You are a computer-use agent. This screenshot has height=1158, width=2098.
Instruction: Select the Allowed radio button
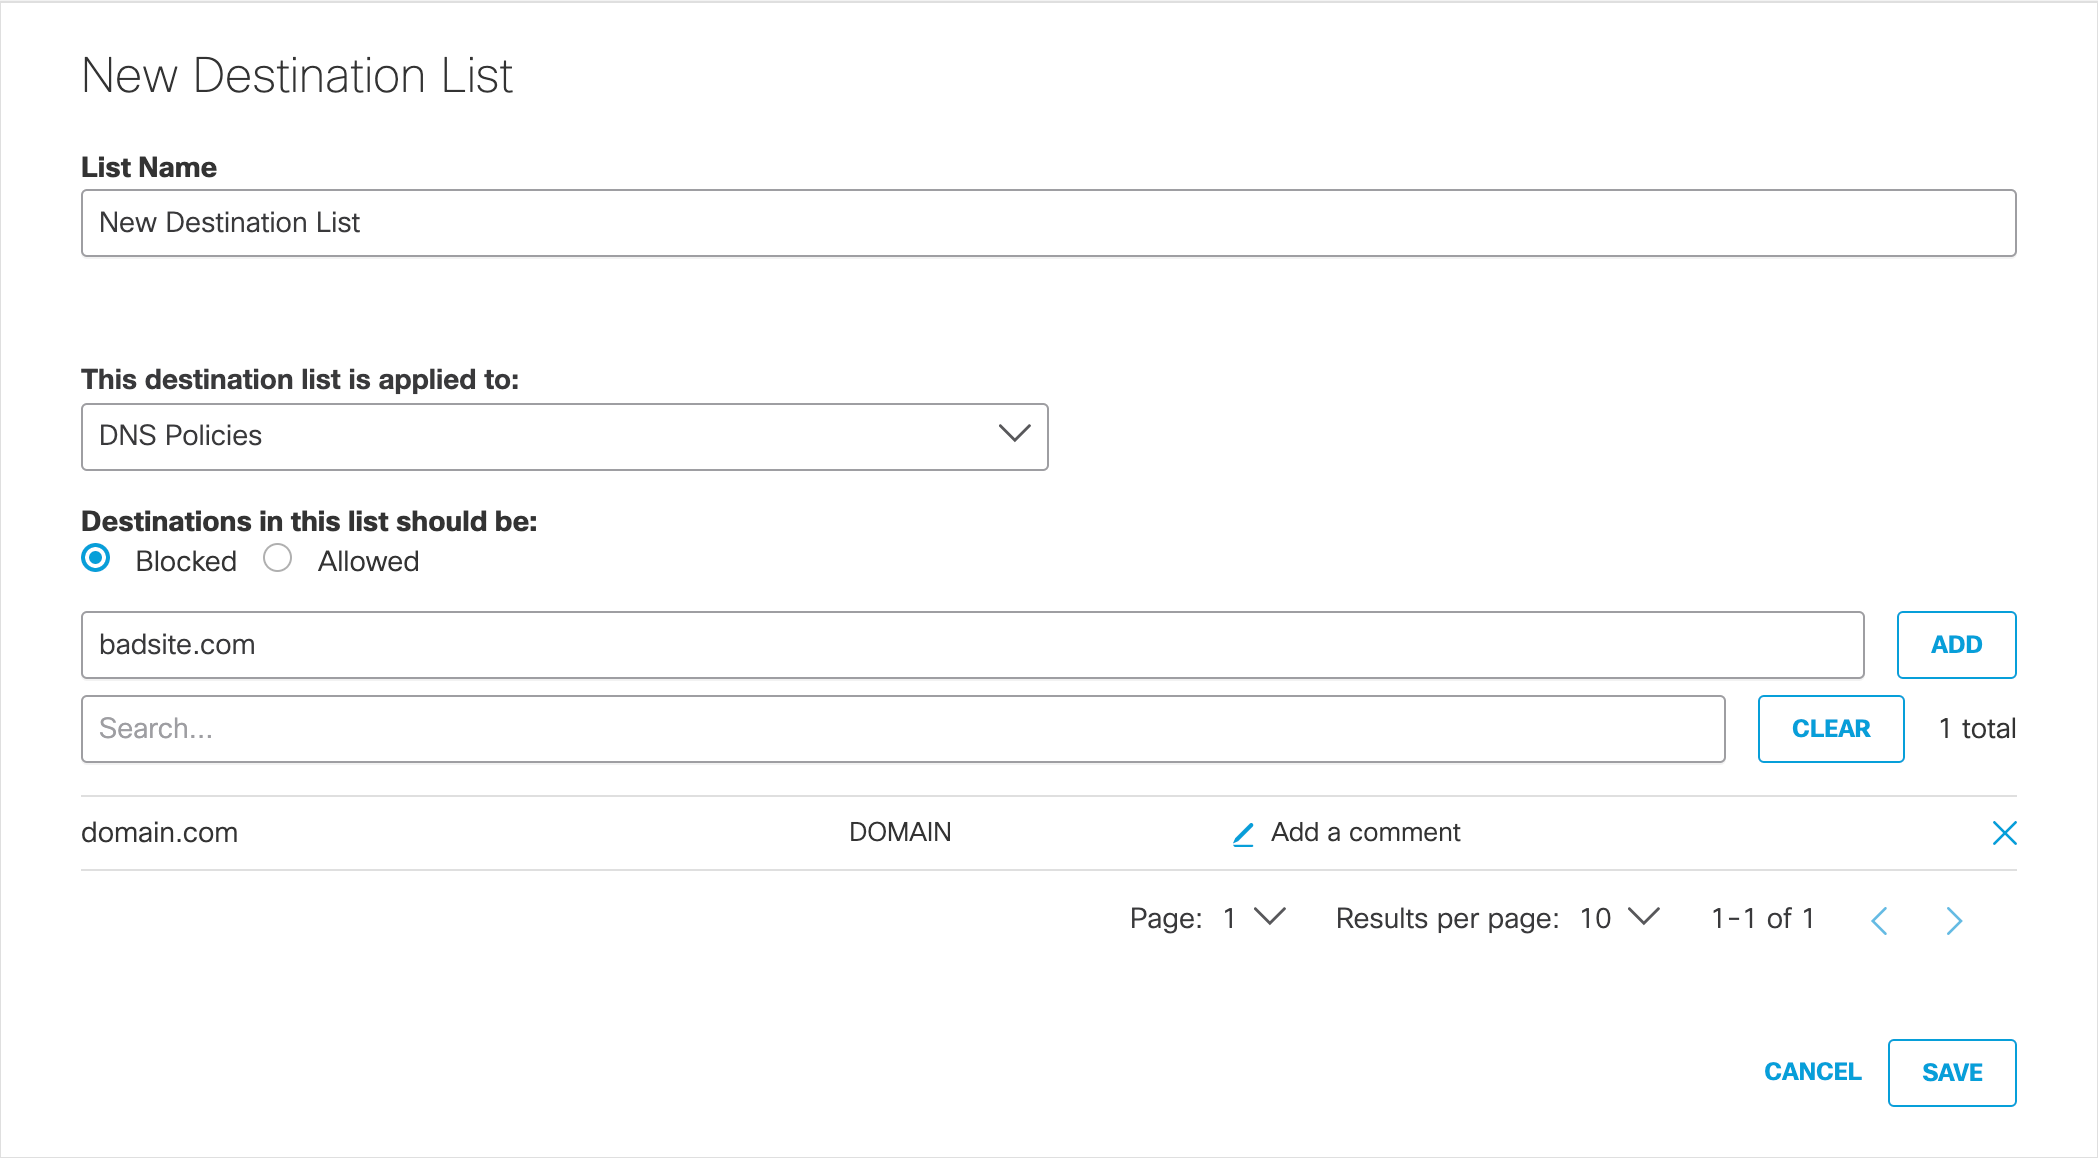click(x=278, y=558)
